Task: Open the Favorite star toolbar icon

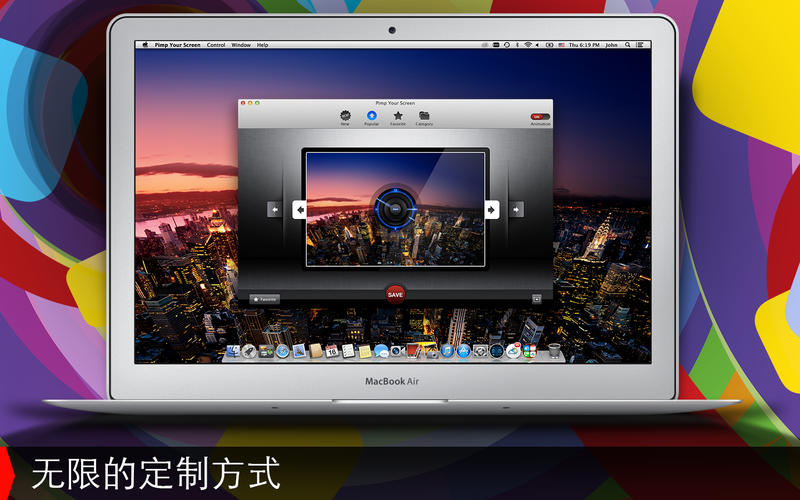Action: click(398, 118)
